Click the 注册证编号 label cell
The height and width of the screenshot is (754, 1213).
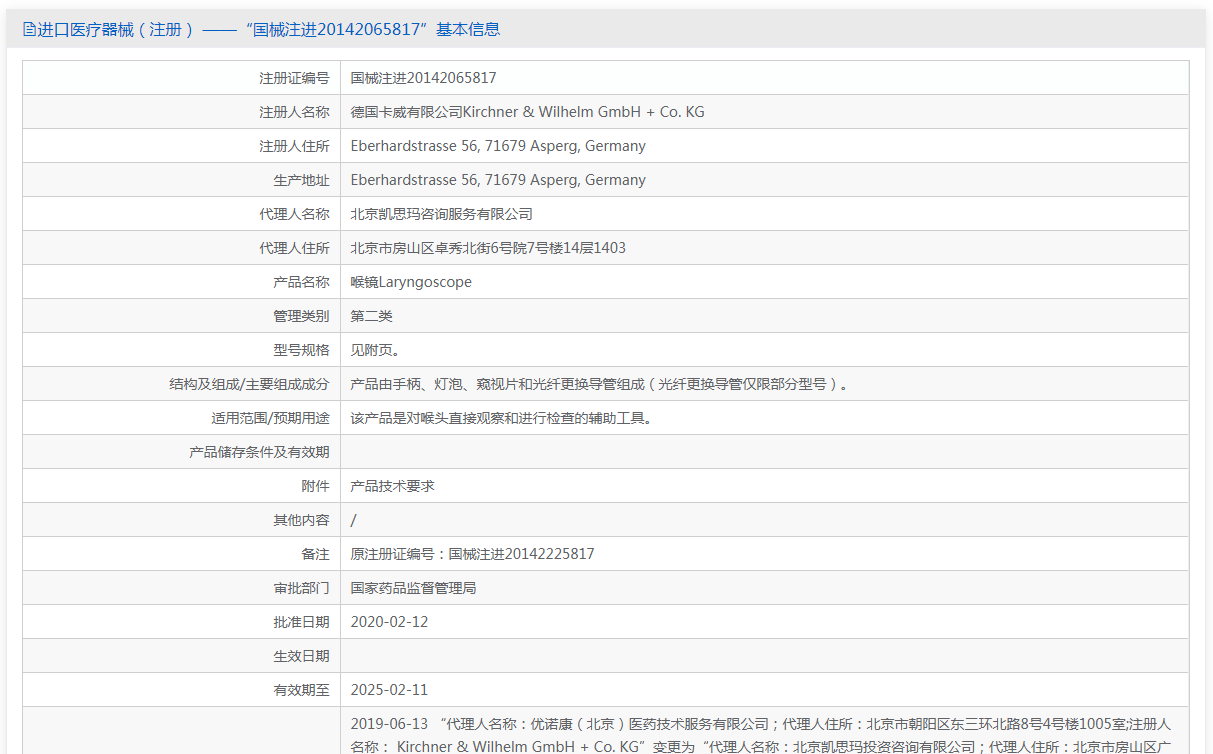pos(182,78)
